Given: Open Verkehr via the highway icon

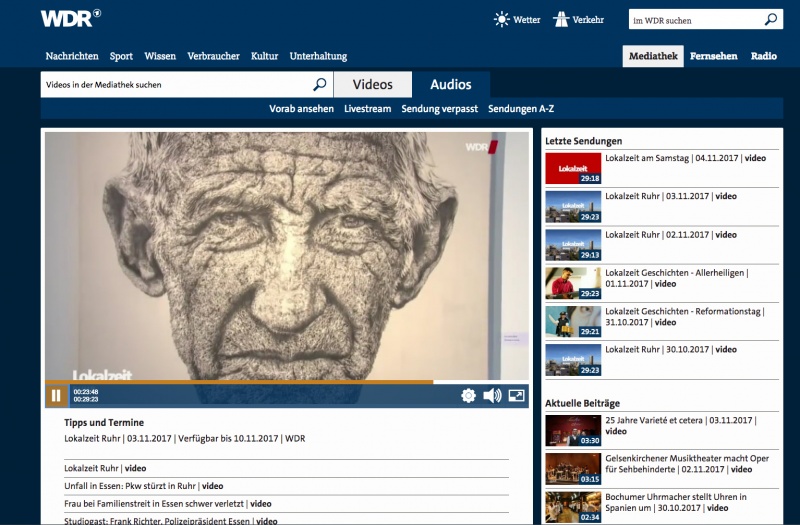Looking at the screenshot, I should pyautogui.click(x=561, y=19).
